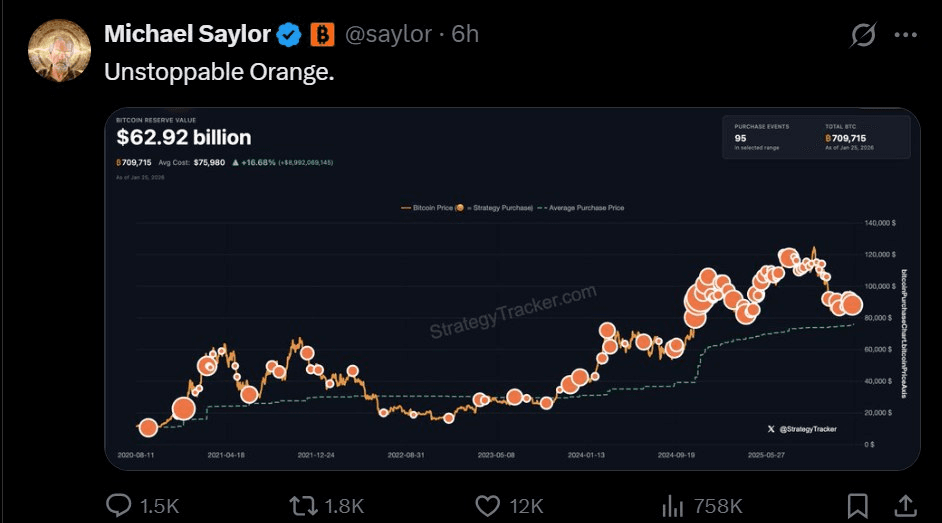The width and height of the screenshot is (942, 523).
Task: Click the share upload icon
Action: pyautogui.click(x=904, y=505)
